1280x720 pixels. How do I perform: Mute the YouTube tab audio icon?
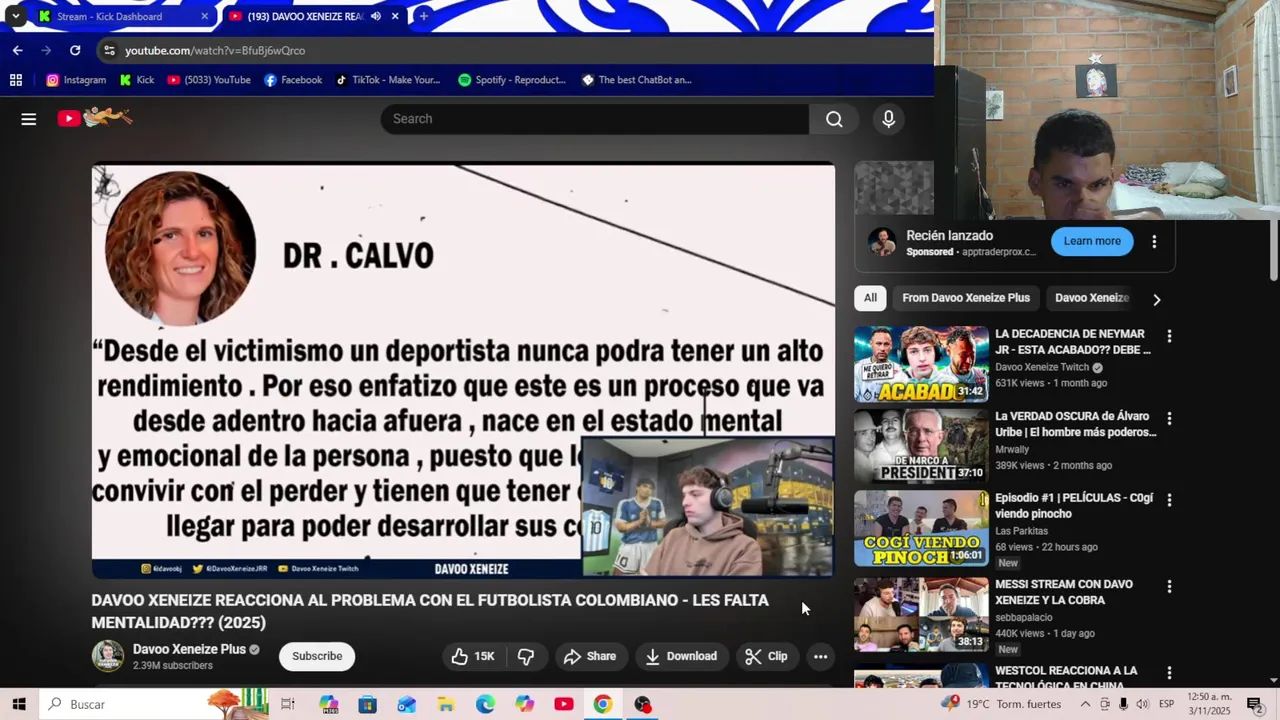tap(376, 16)
